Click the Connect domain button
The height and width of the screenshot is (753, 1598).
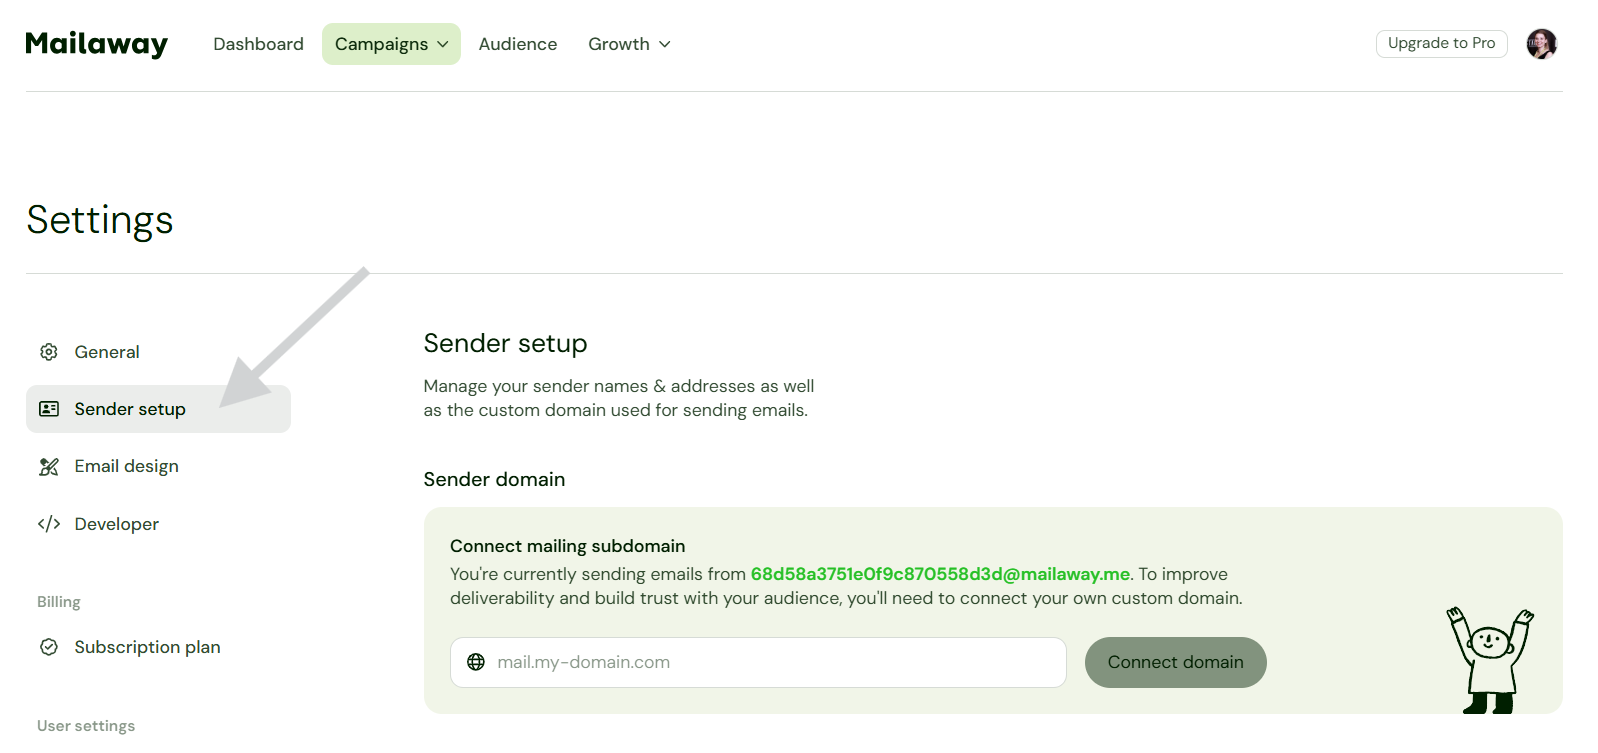(x=1175, y=662)
